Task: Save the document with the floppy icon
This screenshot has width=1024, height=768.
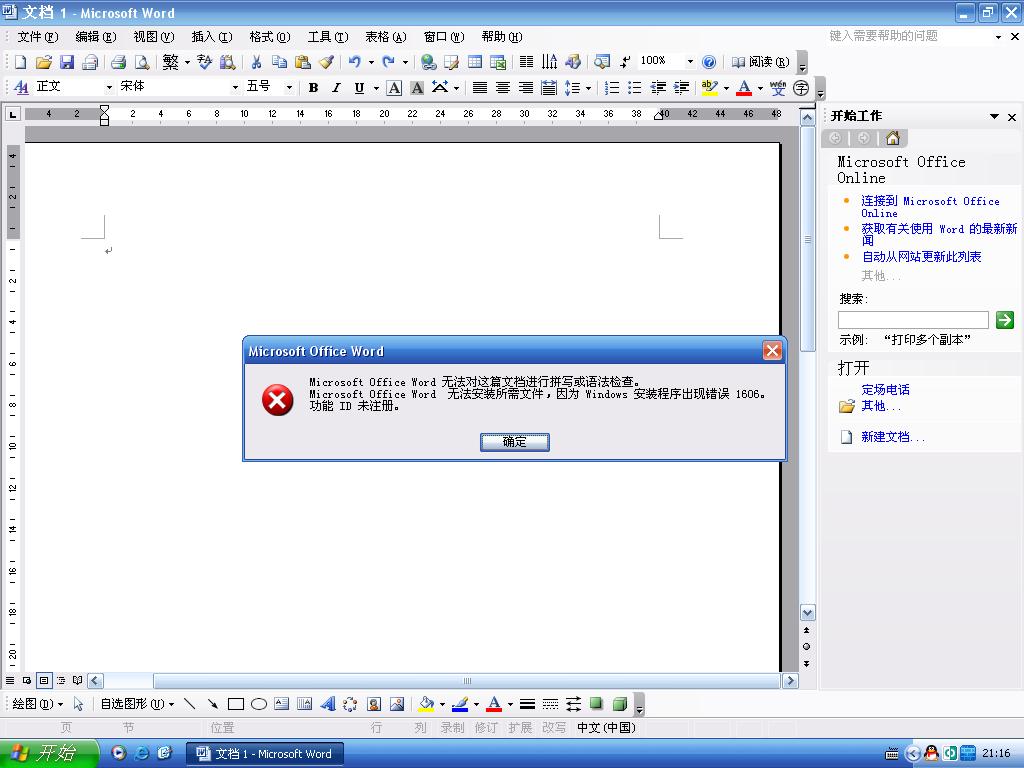Action: pos(67,62)
